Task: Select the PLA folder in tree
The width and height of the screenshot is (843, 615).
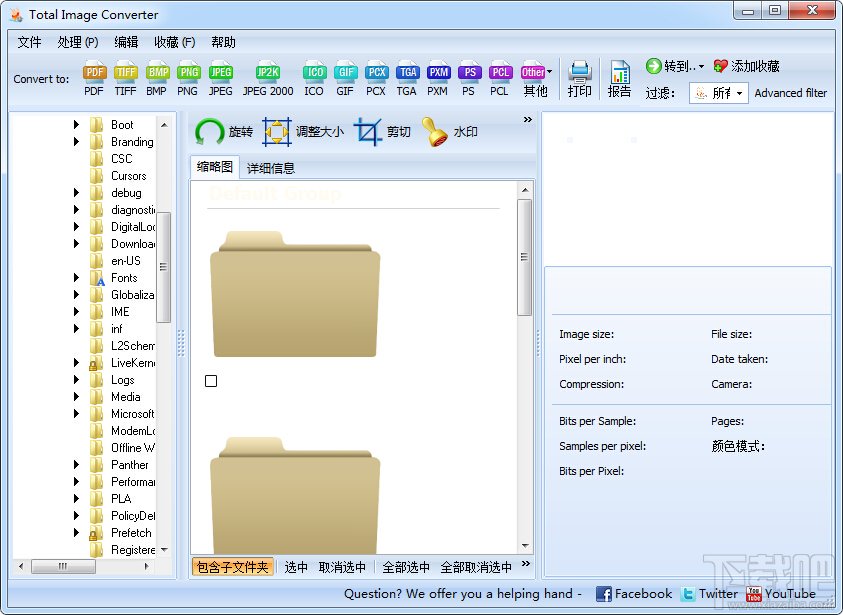Action: click(121, 499)
